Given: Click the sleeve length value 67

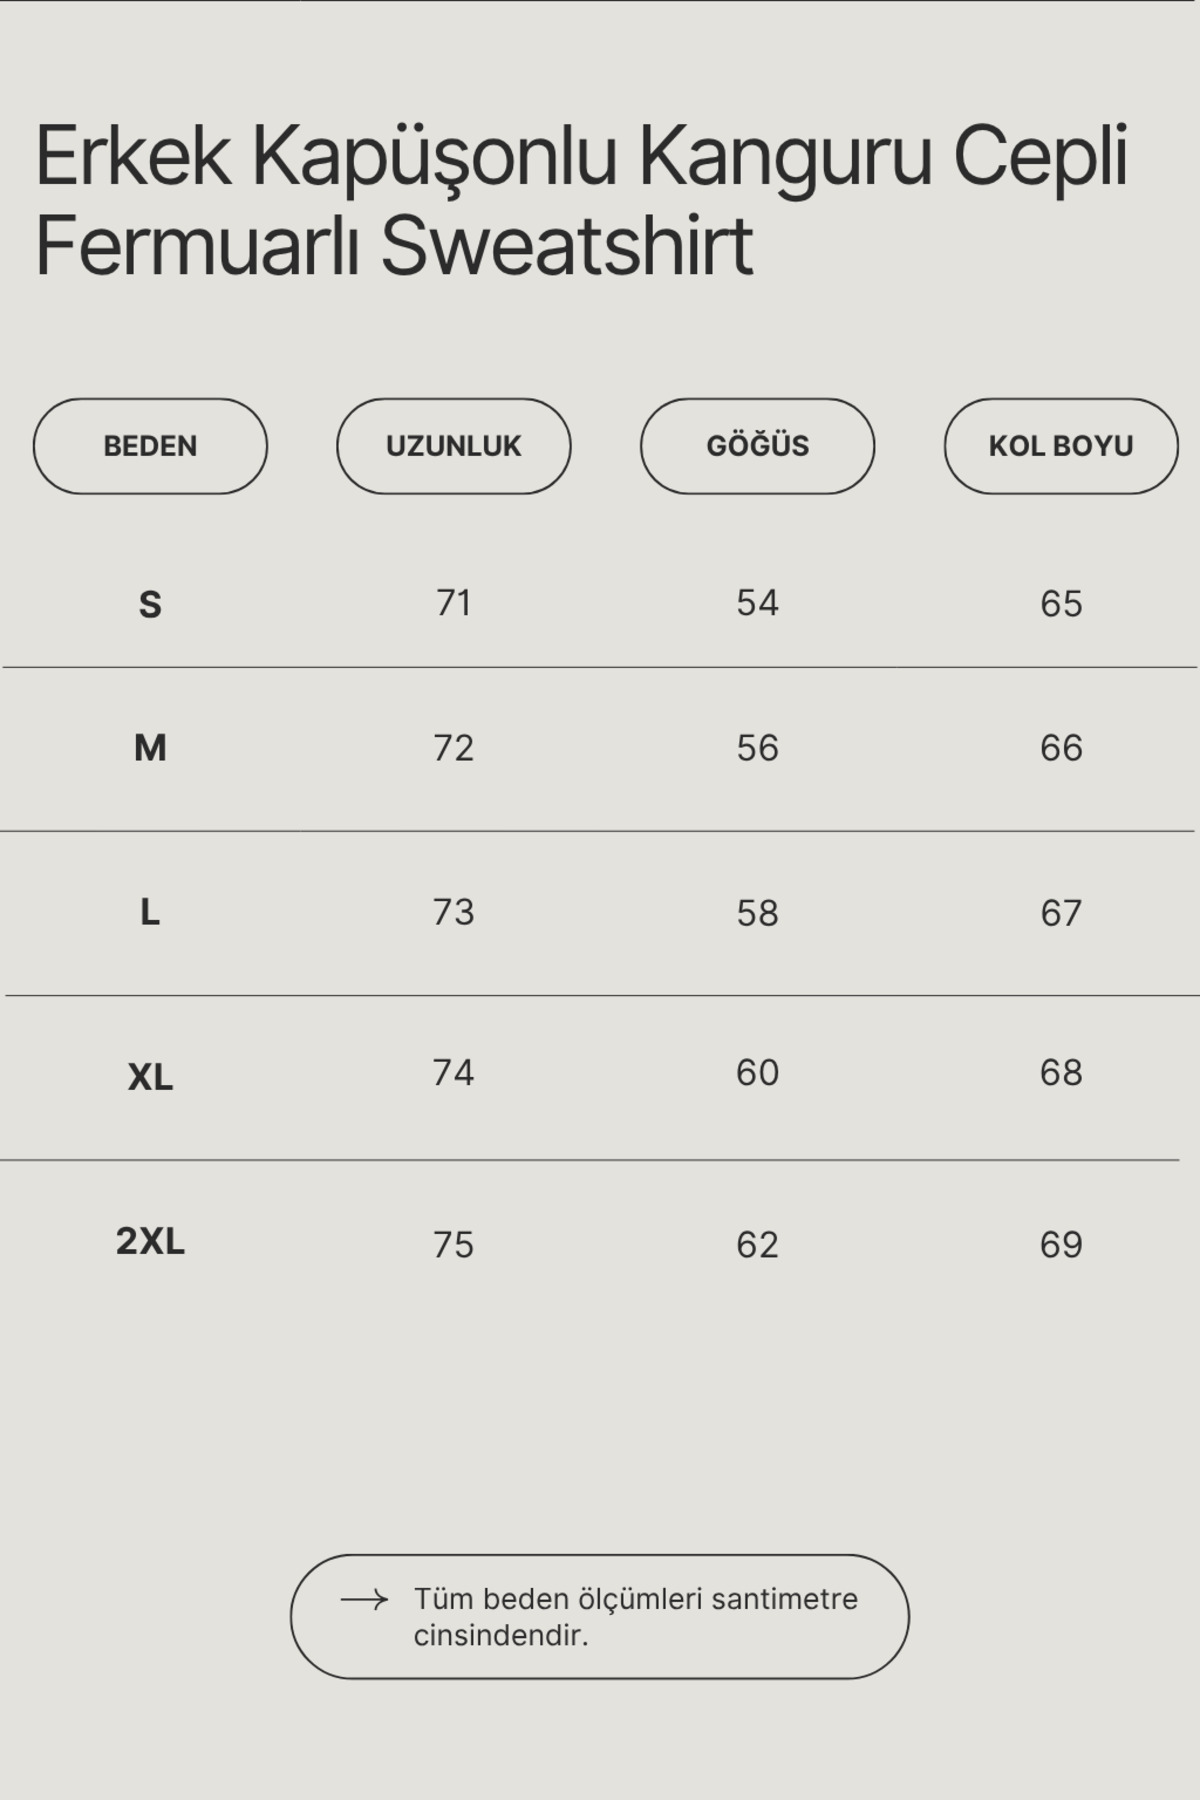Looking at the screenshot, I should click(x=1061, y=913).
